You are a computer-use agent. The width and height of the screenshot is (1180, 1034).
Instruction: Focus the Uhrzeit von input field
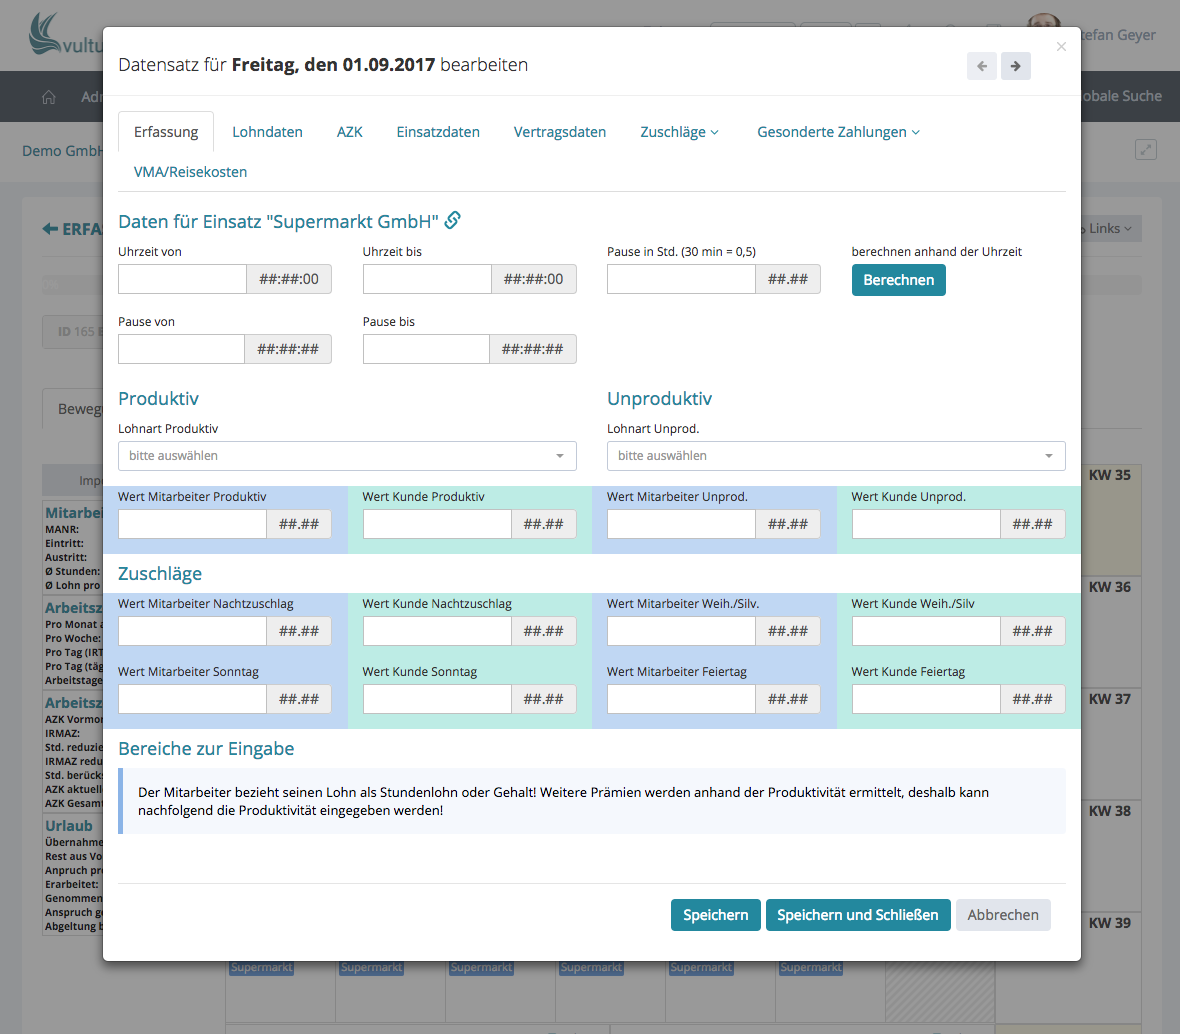(182, 280)
